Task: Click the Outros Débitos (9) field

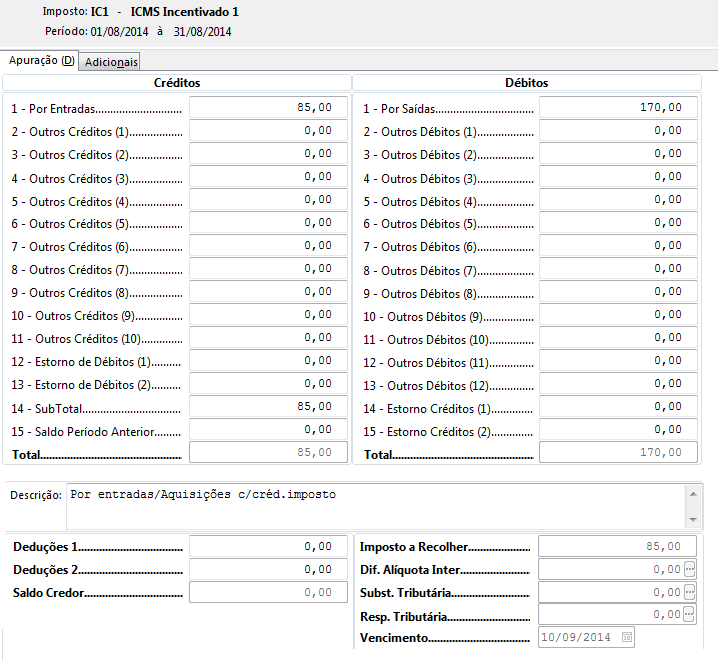Action: (x=618, y=314)
